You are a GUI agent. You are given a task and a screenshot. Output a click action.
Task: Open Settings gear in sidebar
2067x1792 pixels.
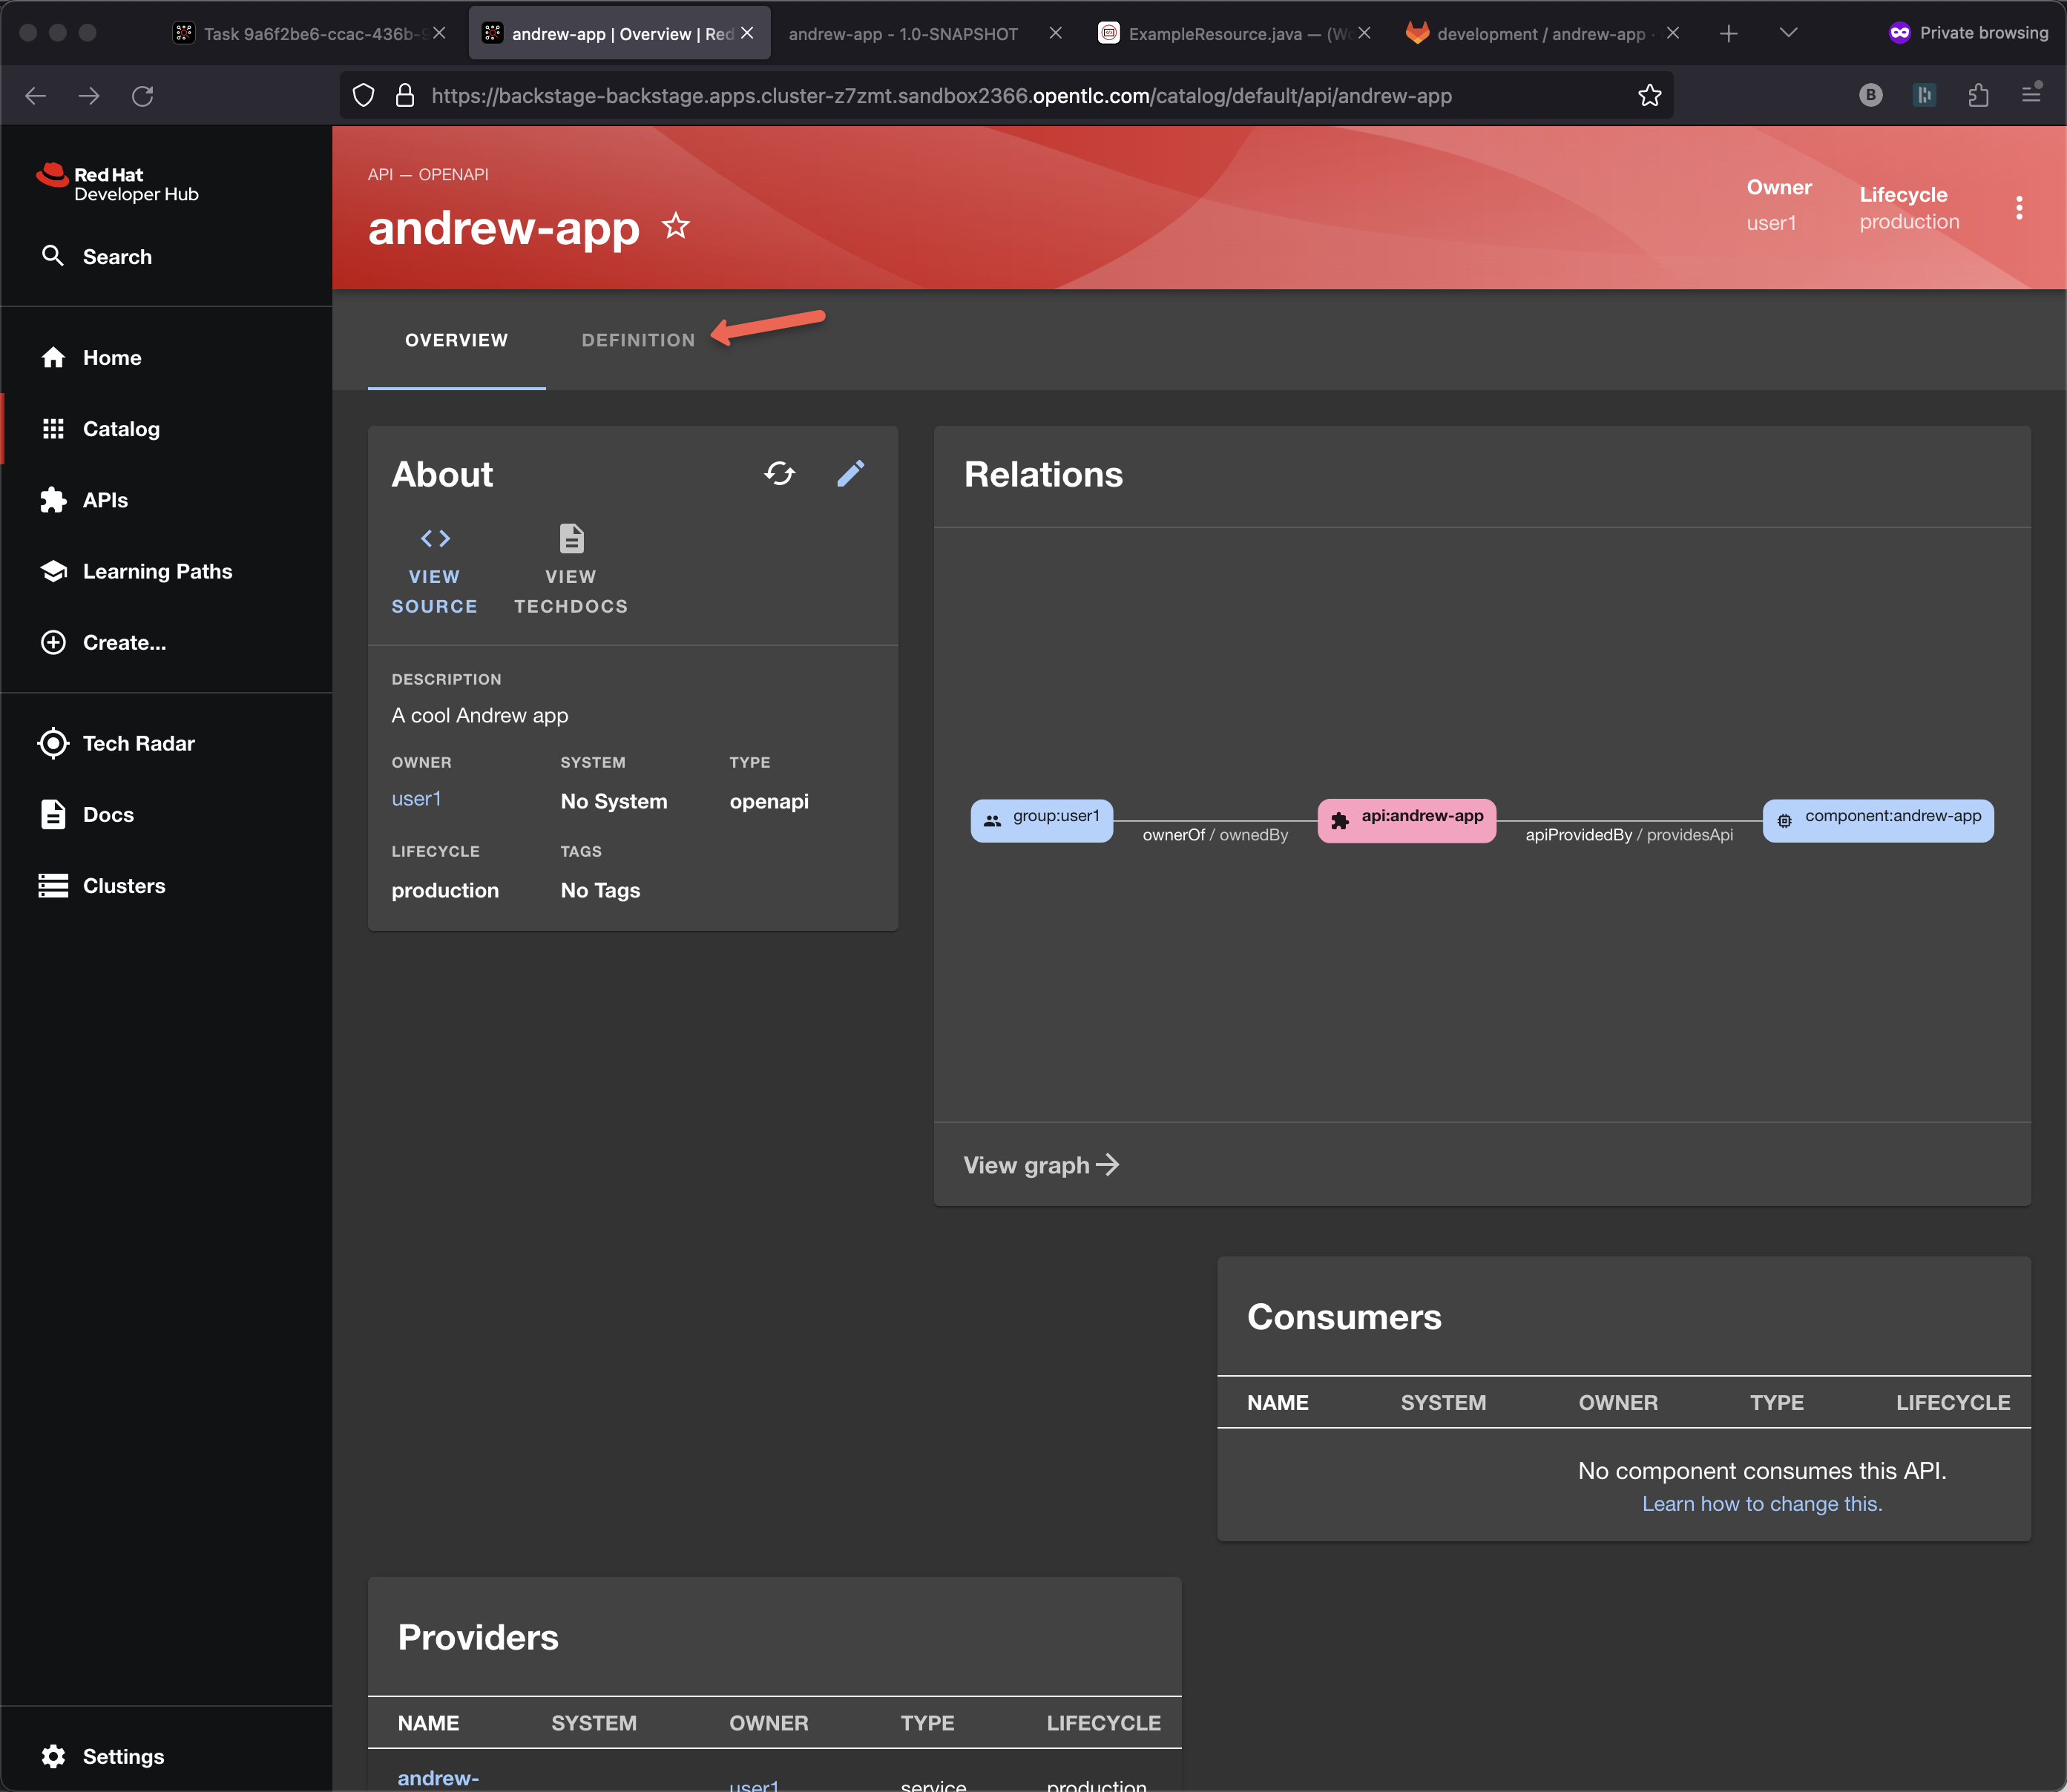click(x=54, y=1756)
